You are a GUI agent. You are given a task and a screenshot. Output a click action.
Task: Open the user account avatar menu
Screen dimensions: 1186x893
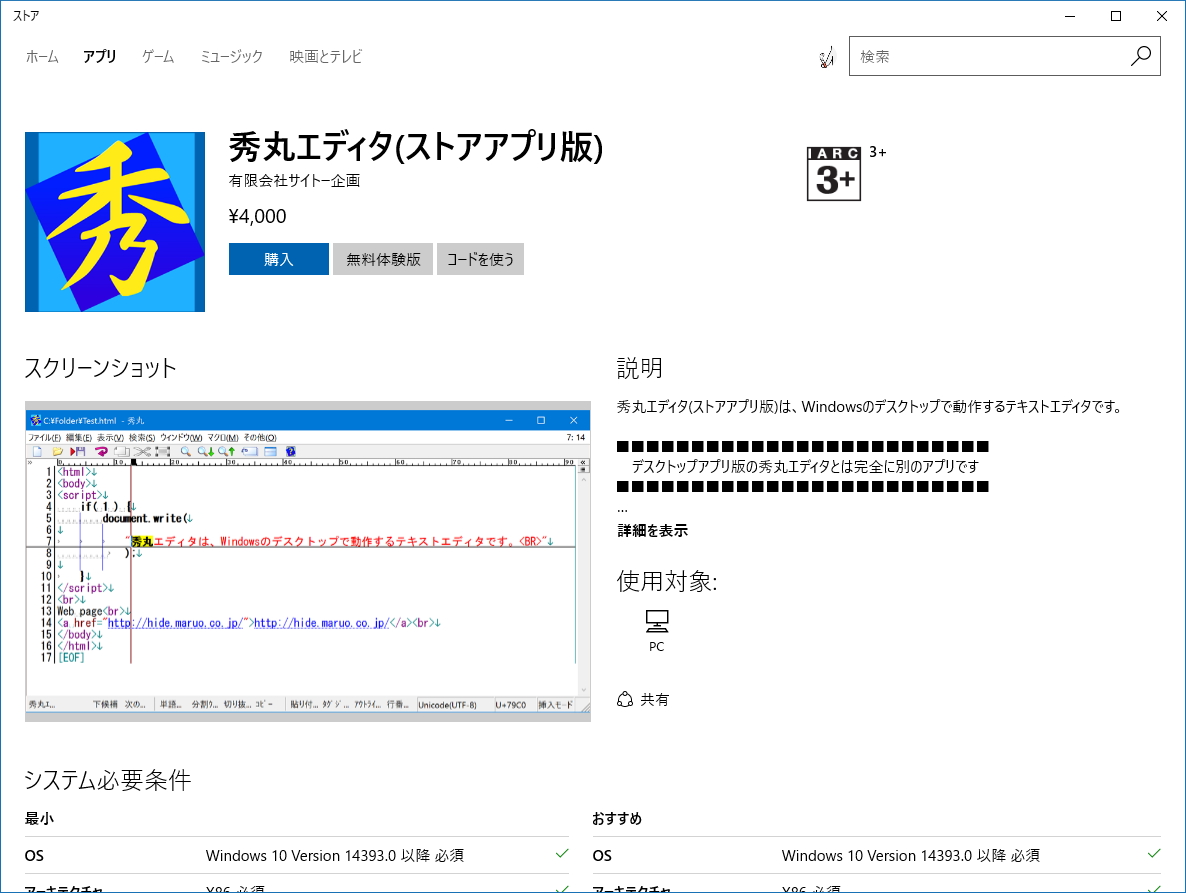827,57
